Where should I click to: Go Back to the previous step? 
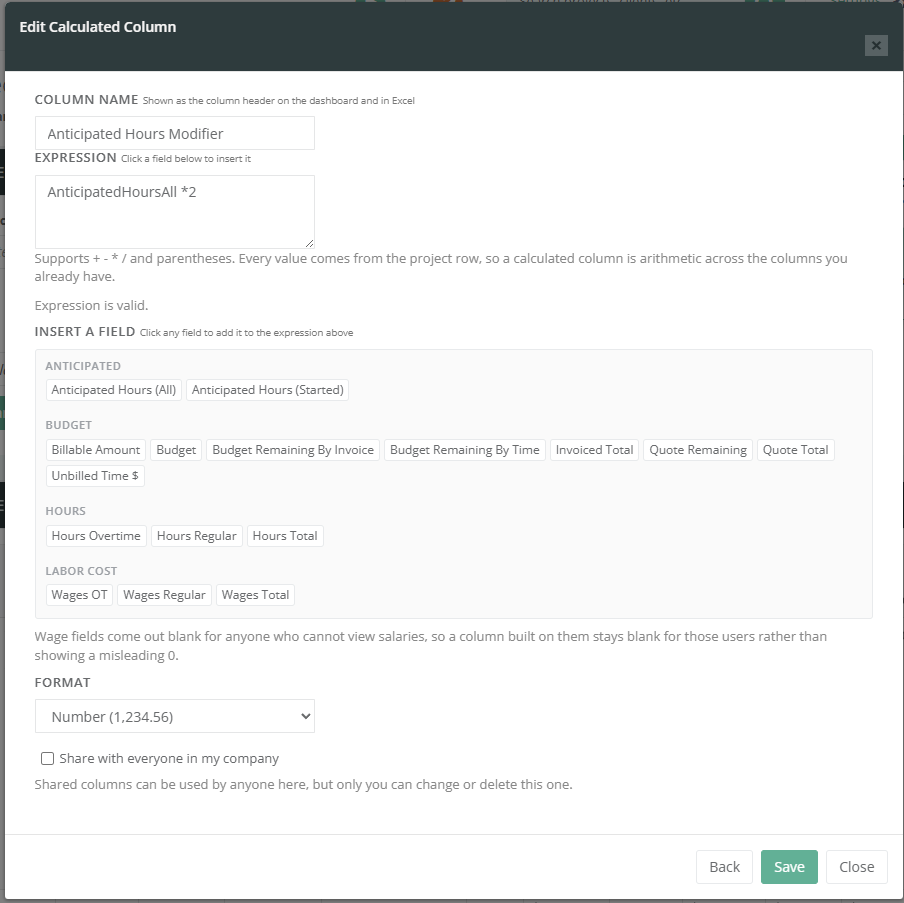[724, 867]
